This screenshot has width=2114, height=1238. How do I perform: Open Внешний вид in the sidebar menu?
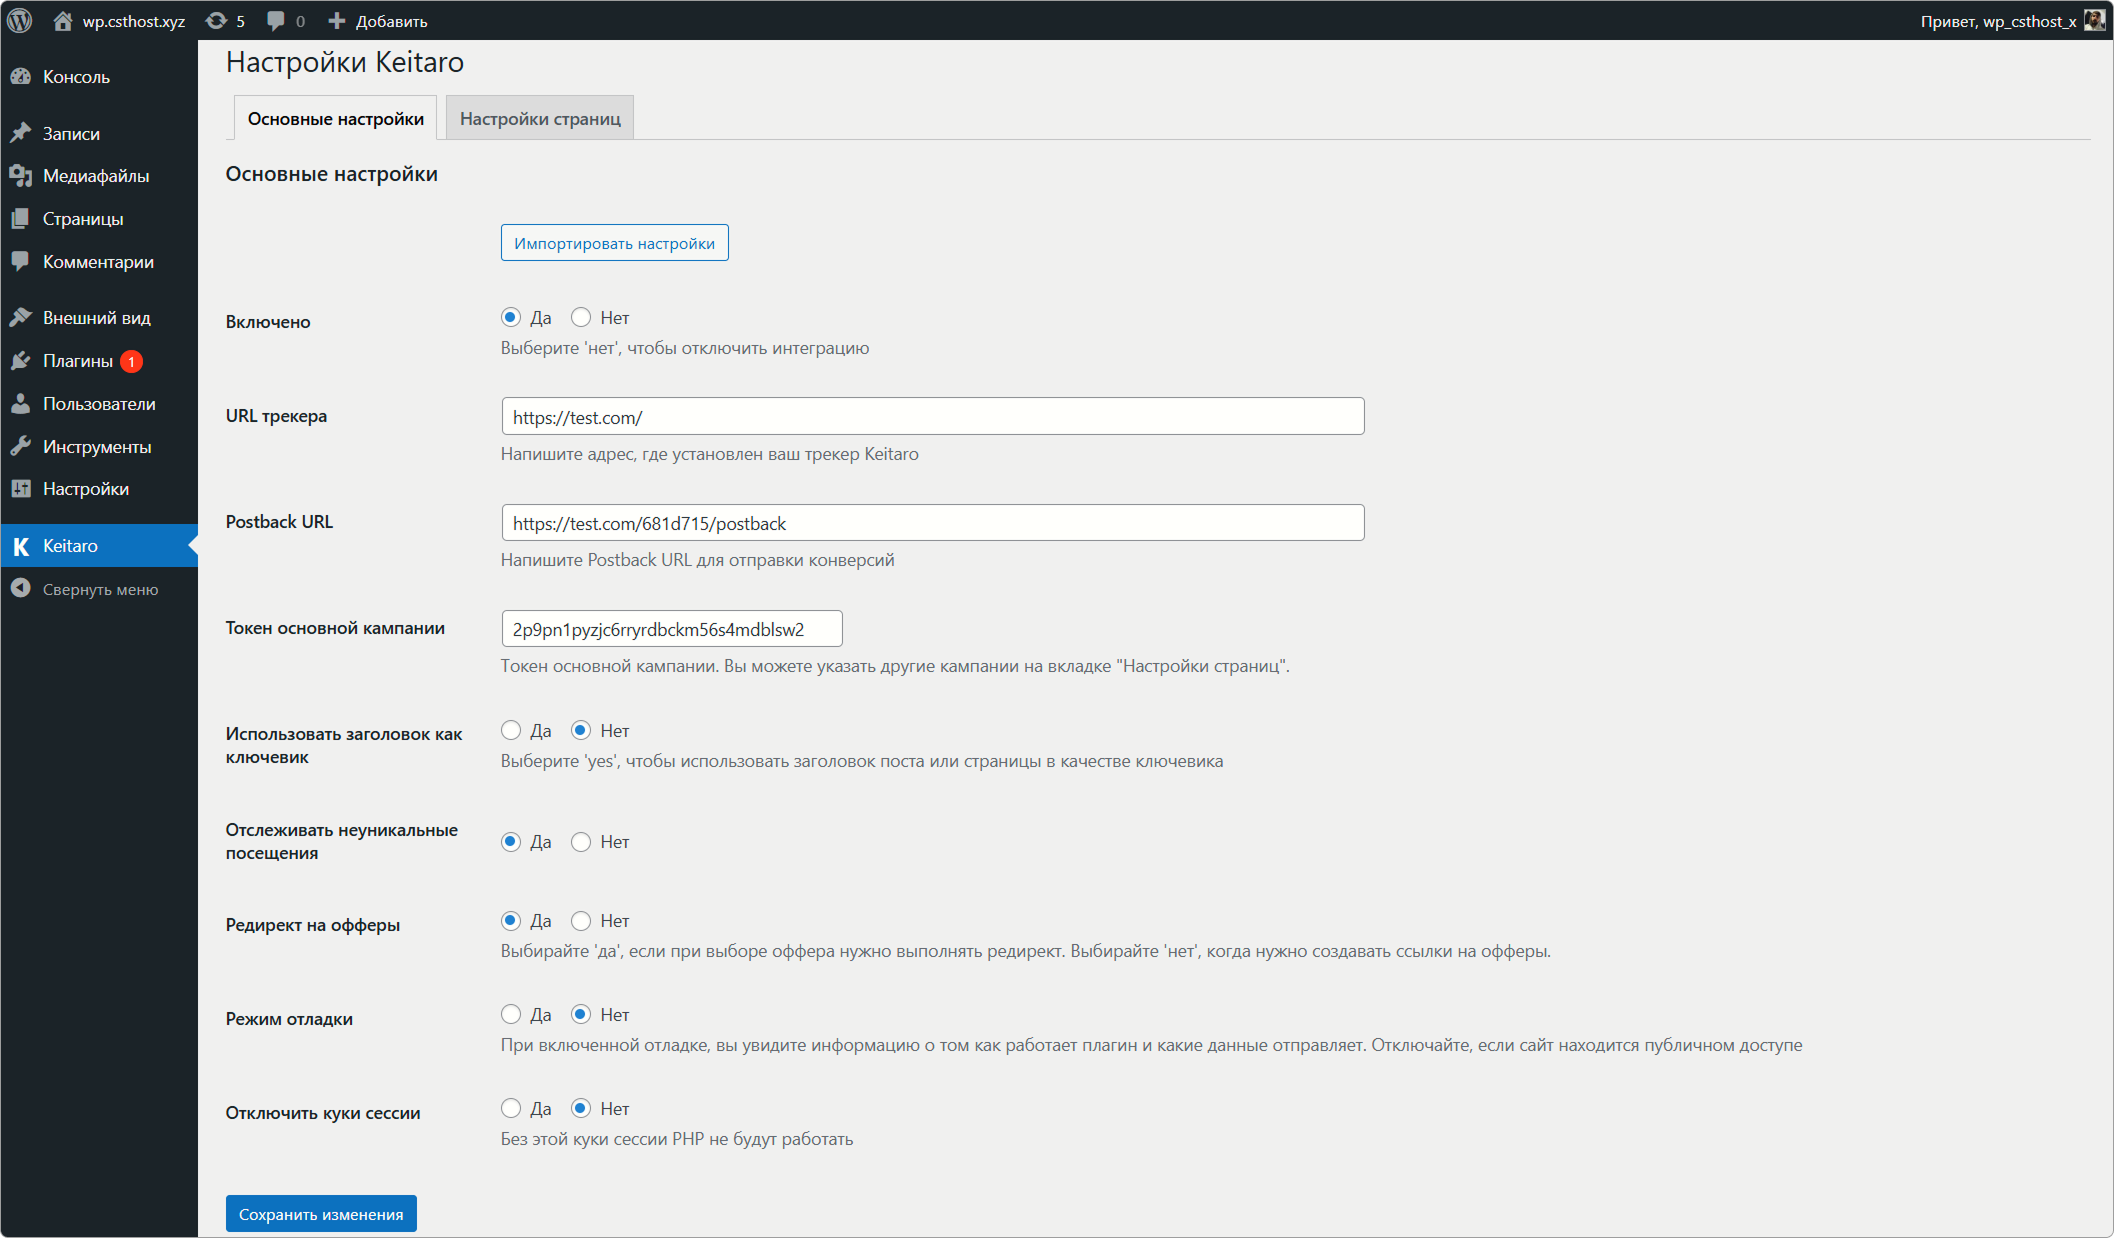tap(99, 318)
